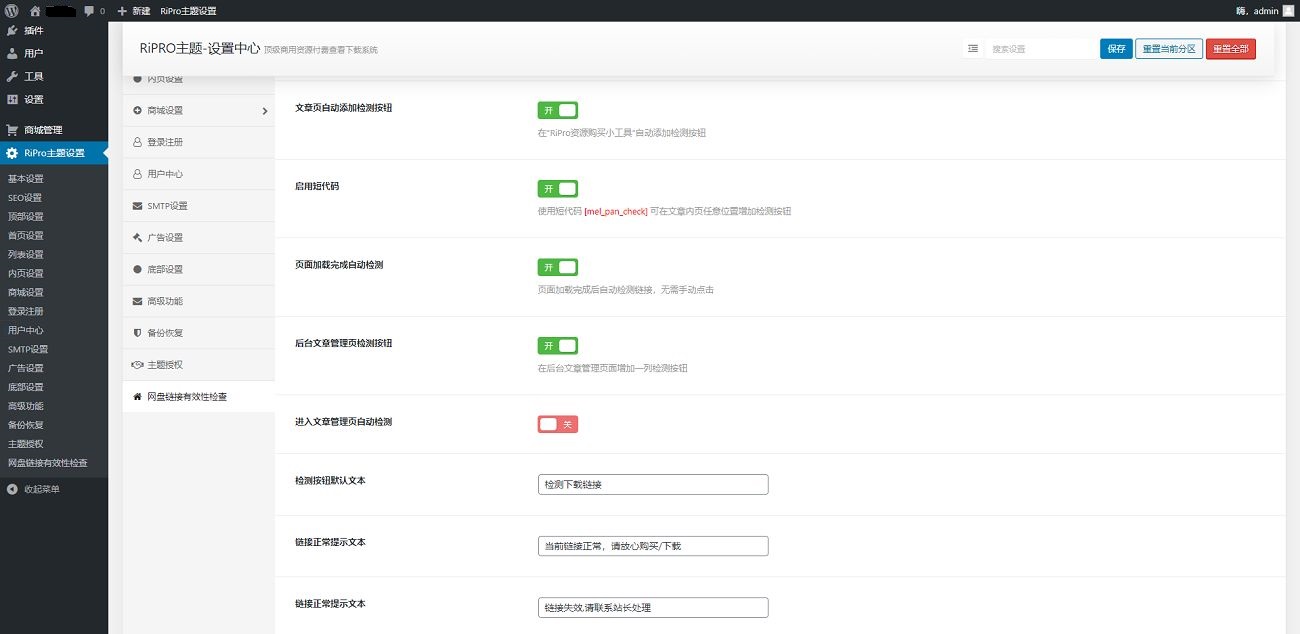Image resolution: width=1300 pixels, height=634 pixels.
Task: Toggle off 启用短代码 switch
Action: click(558, 189)
